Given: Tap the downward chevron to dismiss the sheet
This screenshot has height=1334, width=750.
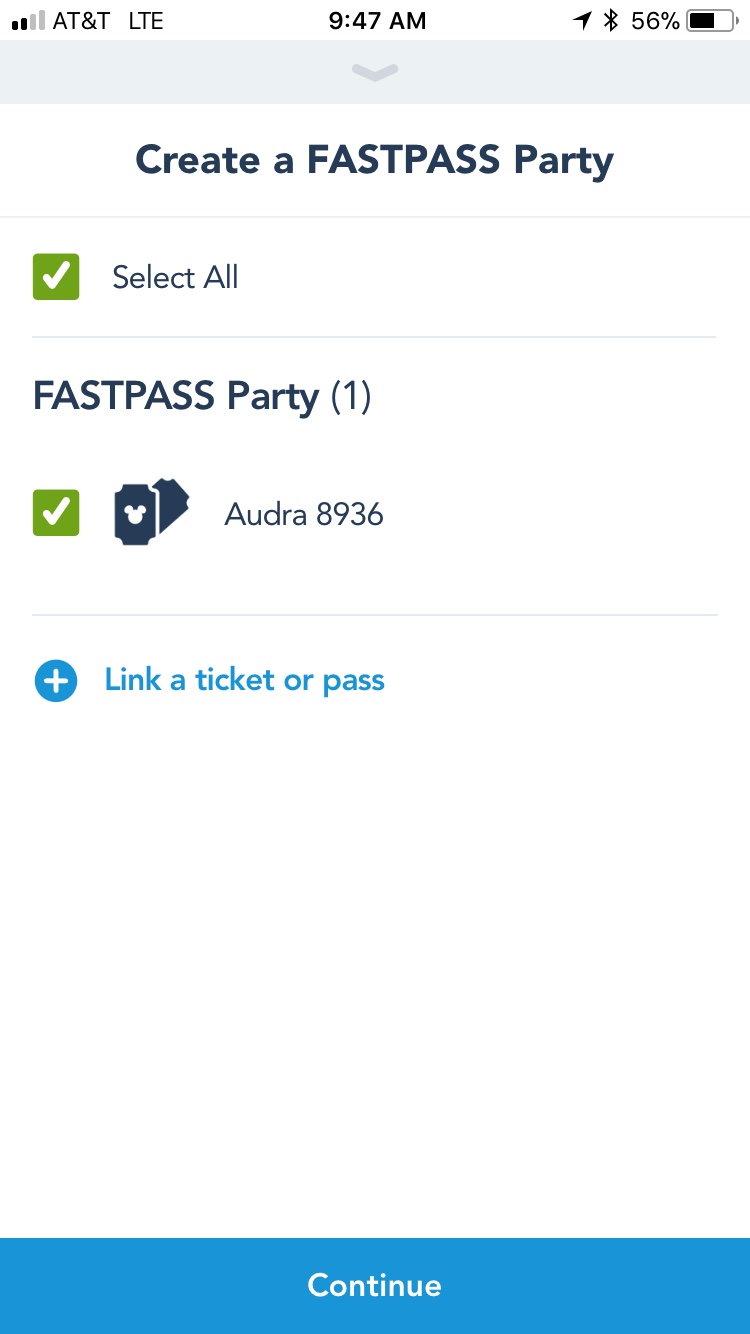Looking at the screenshot, I should coord(375,72).
